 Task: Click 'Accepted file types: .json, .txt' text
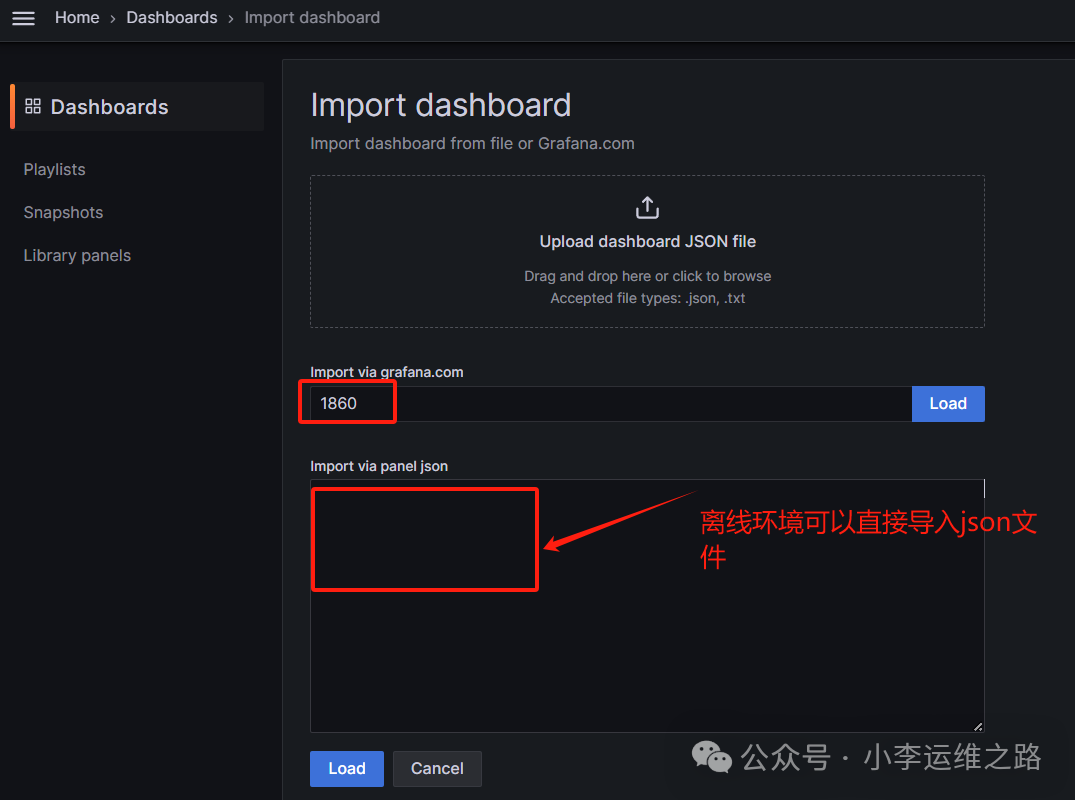click(647, 298)
